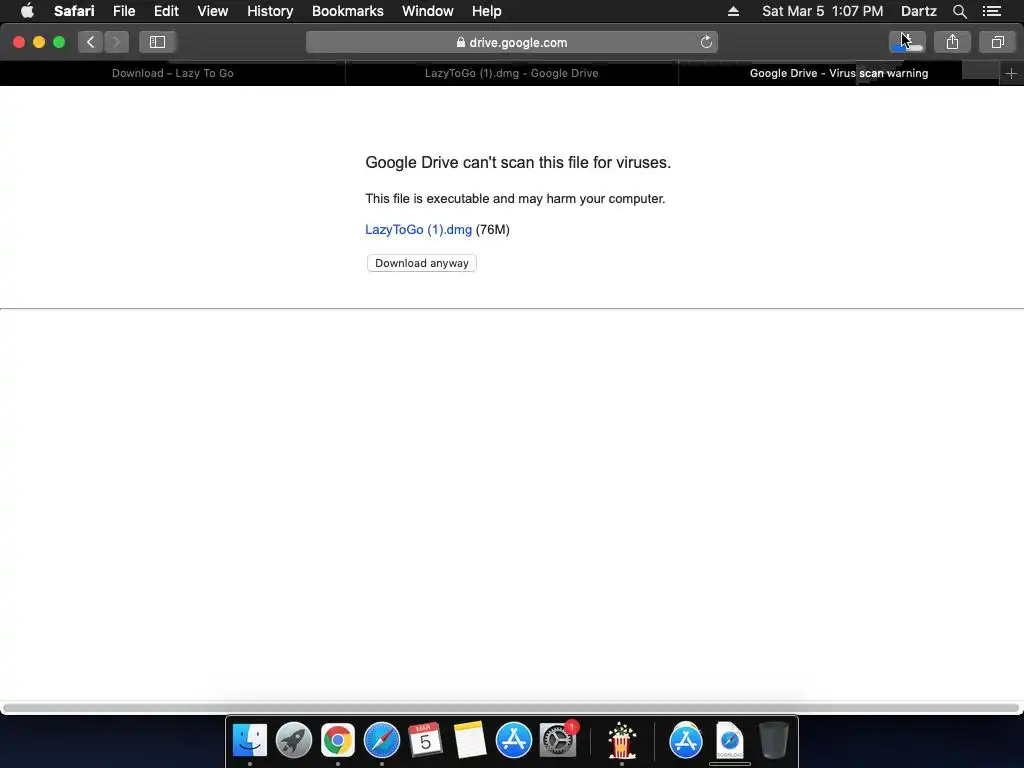Viewport: 1024px width, 768px height.
Task: Launch Google Chrome from the Dock
Action: pos(338,741)
